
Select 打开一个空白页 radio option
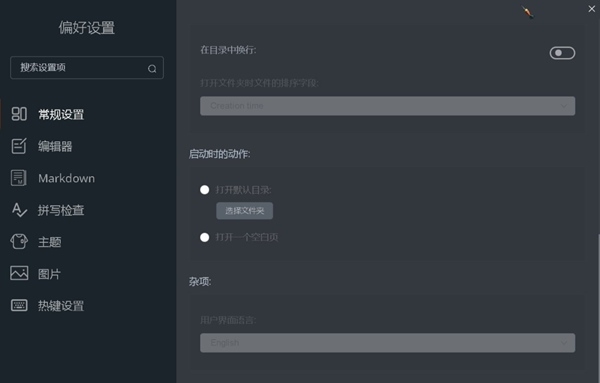tap(205, 237)
